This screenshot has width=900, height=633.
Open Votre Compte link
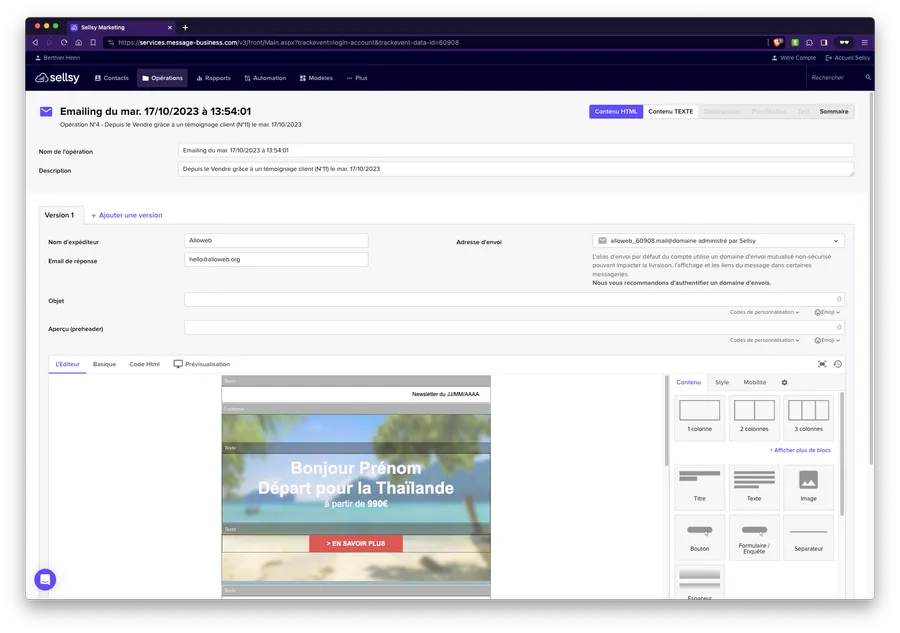click(794, 57)
